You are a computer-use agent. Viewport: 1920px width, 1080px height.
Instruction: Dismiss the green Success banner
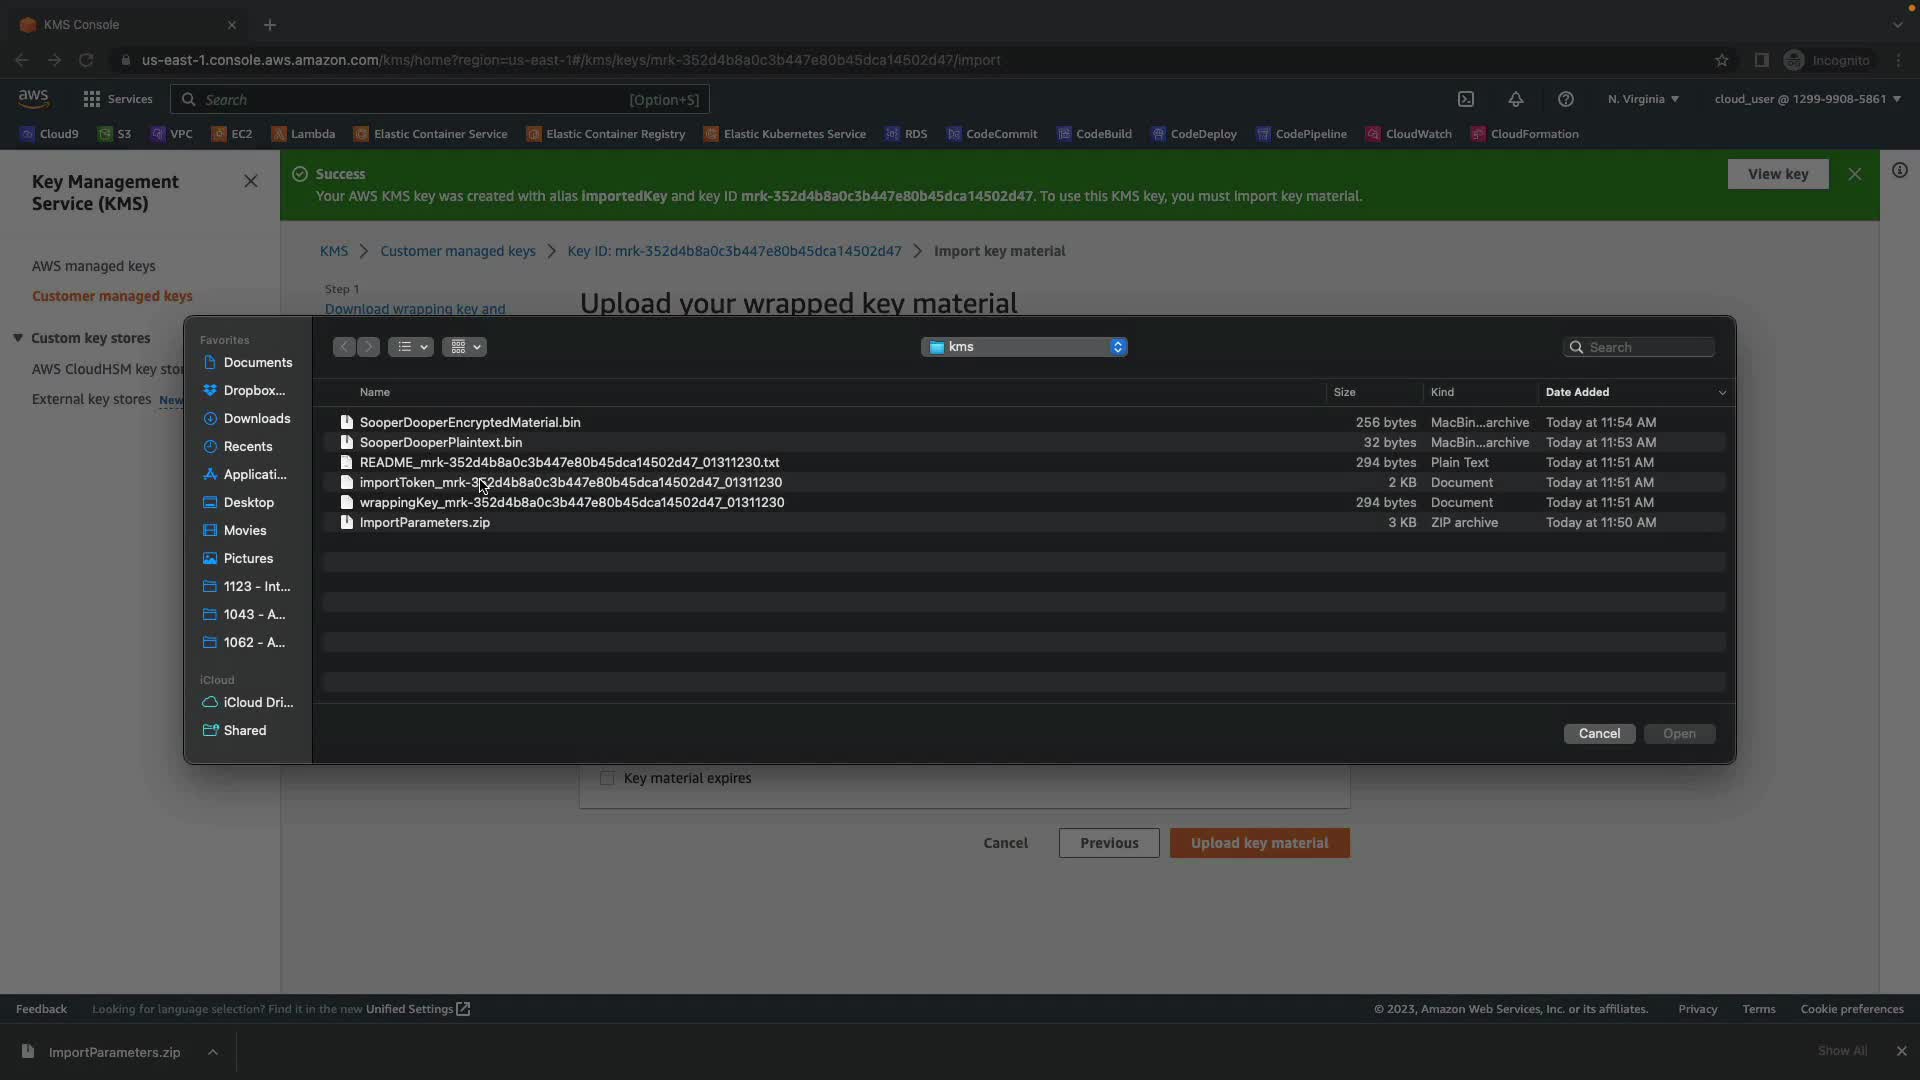[x=1855, y=174]
